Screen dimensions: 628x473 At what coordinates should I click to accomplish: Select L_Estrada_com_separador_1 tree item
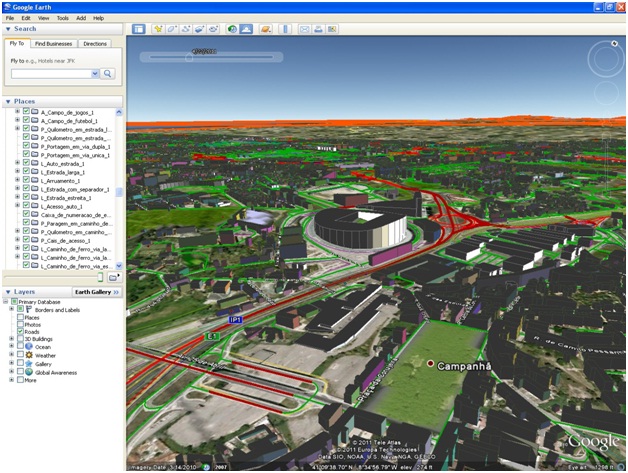(75, 189)
